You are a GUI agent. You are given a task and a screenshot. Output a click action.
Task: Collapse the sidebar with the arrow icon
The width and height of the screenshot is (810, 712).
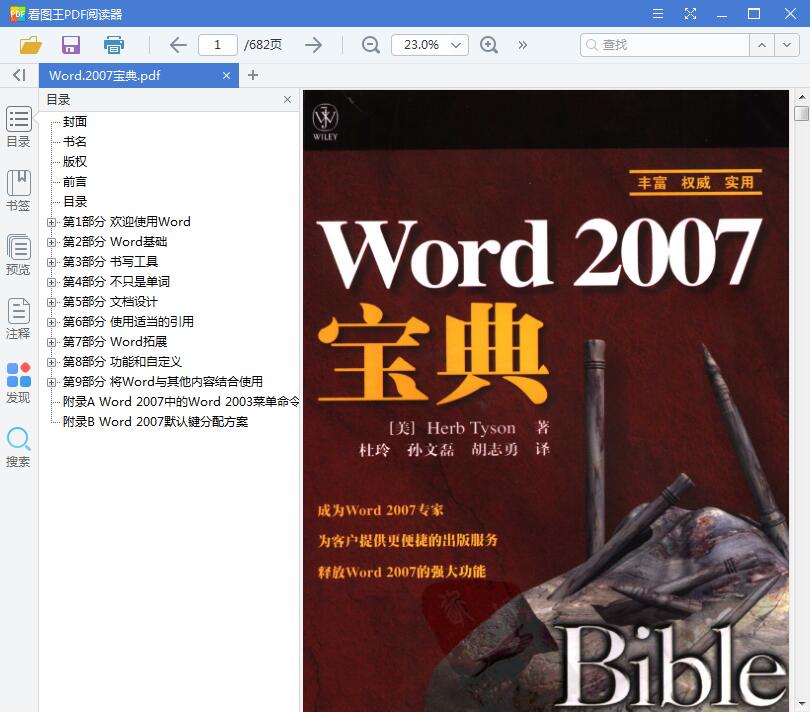19,75
